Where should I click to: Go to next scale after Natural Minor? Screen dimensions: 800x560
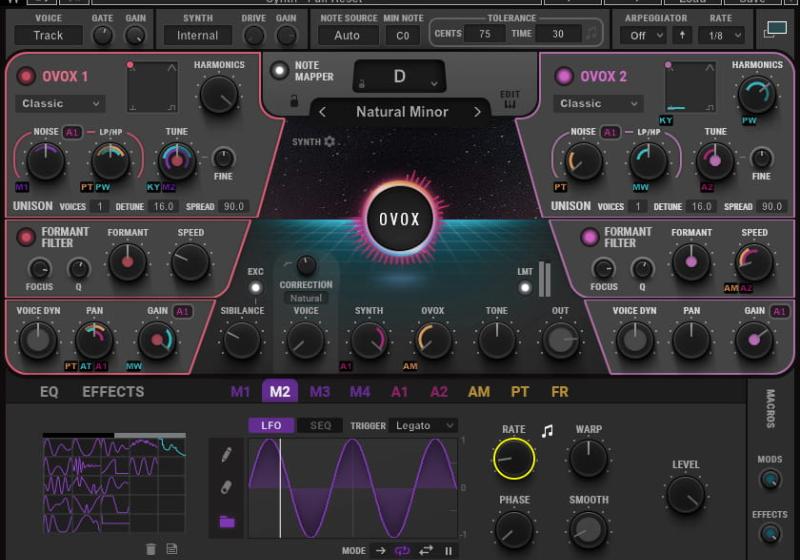click(x=477, y=112)
